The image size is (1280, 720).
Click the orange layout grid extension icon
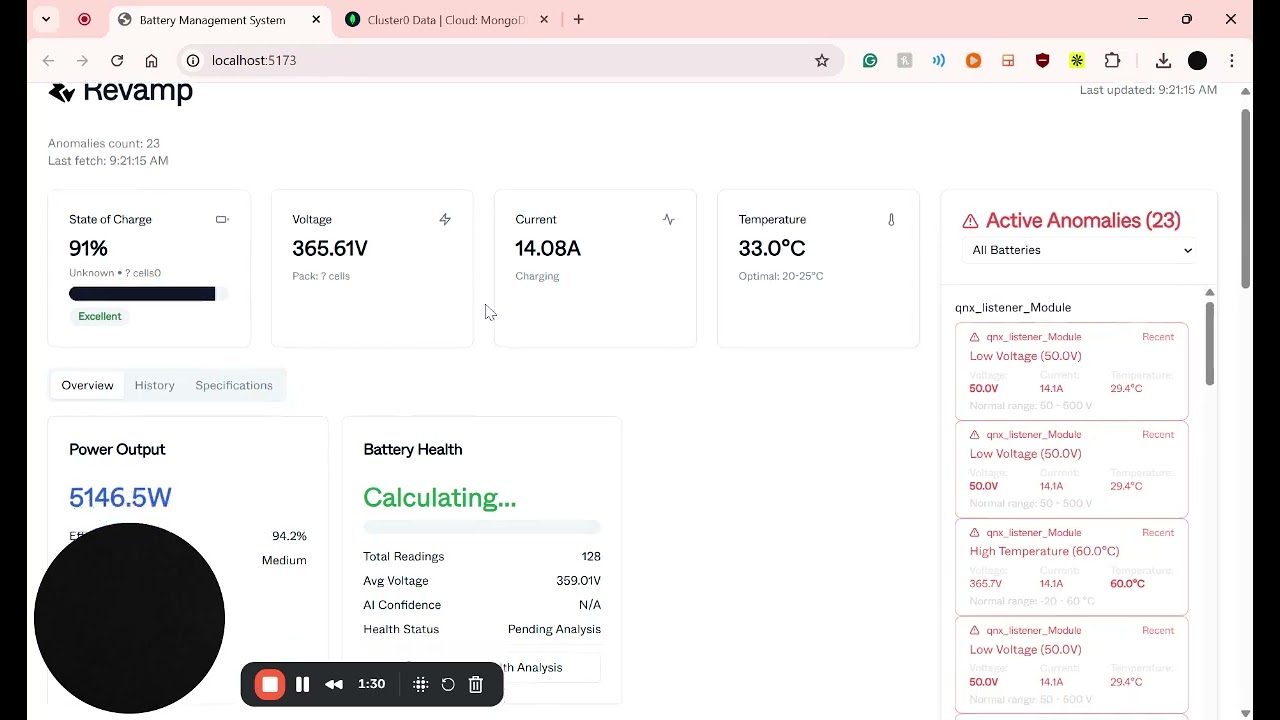click(x=1008, y=61)
